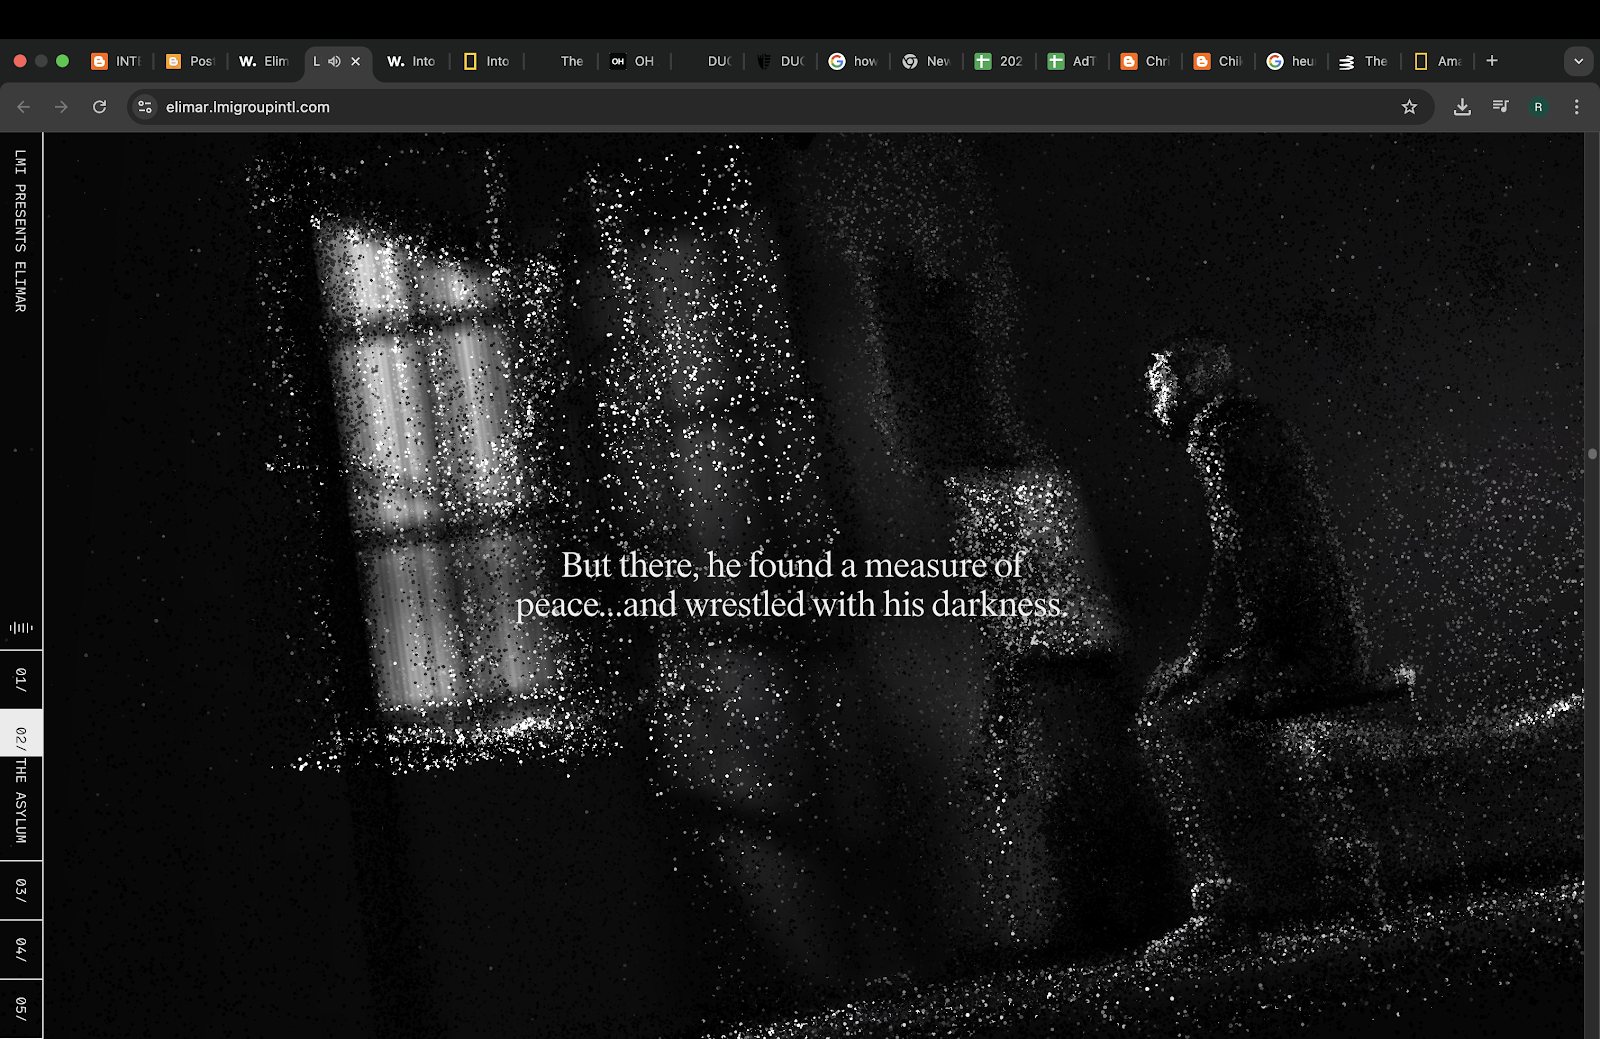Click the page vertical scrollbar thumb

point(1592,454)
